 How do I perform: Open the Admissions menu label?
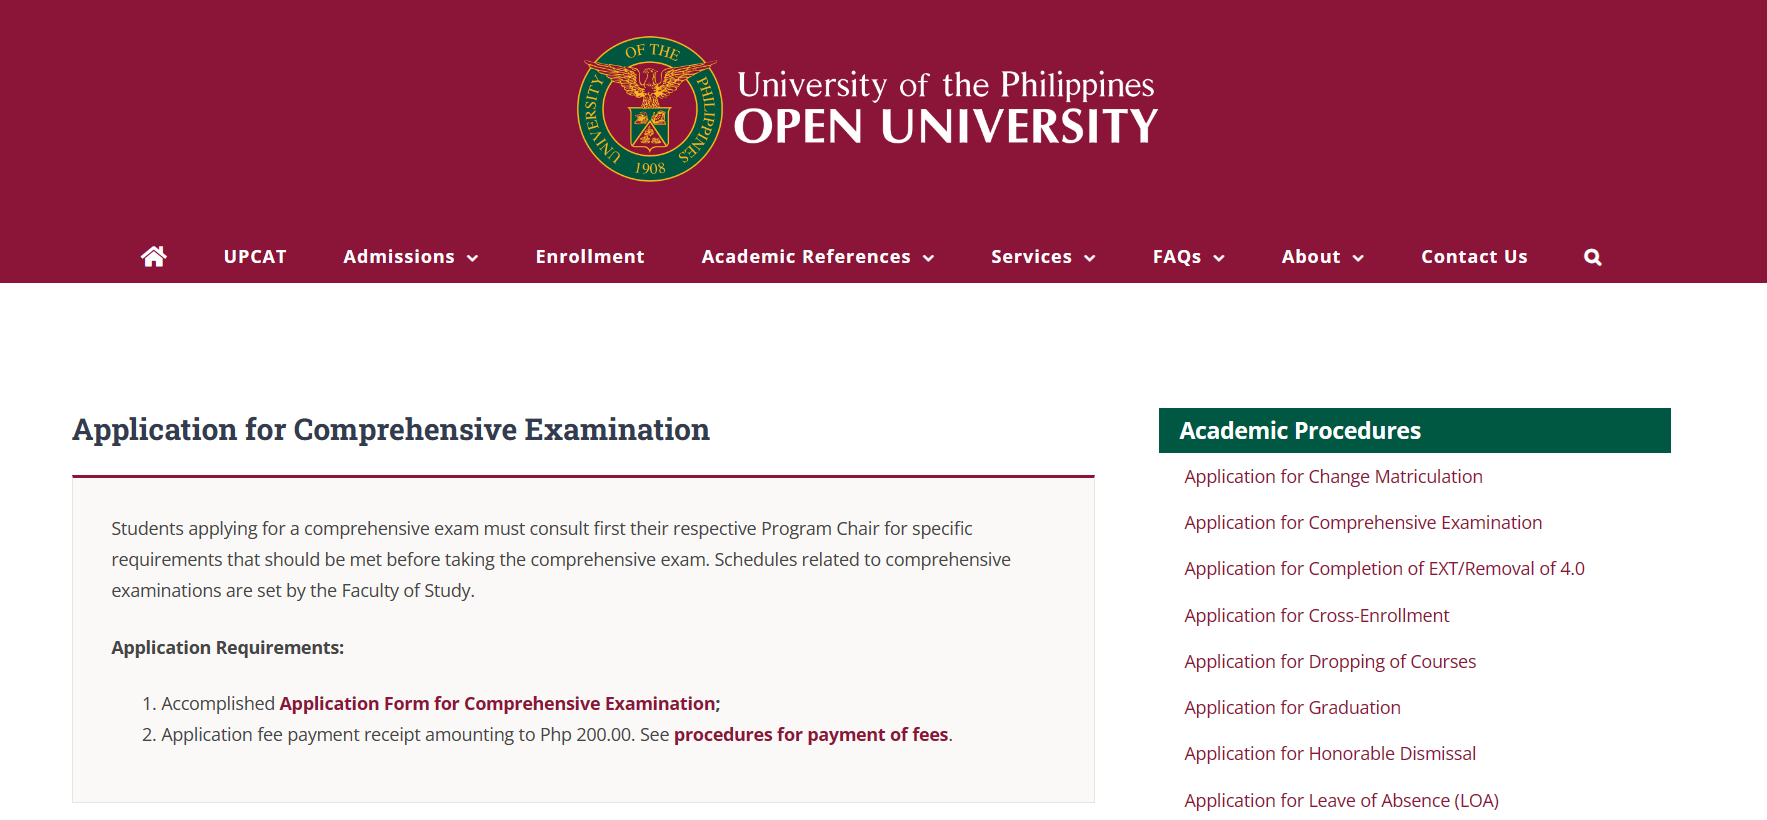[399, 257]
